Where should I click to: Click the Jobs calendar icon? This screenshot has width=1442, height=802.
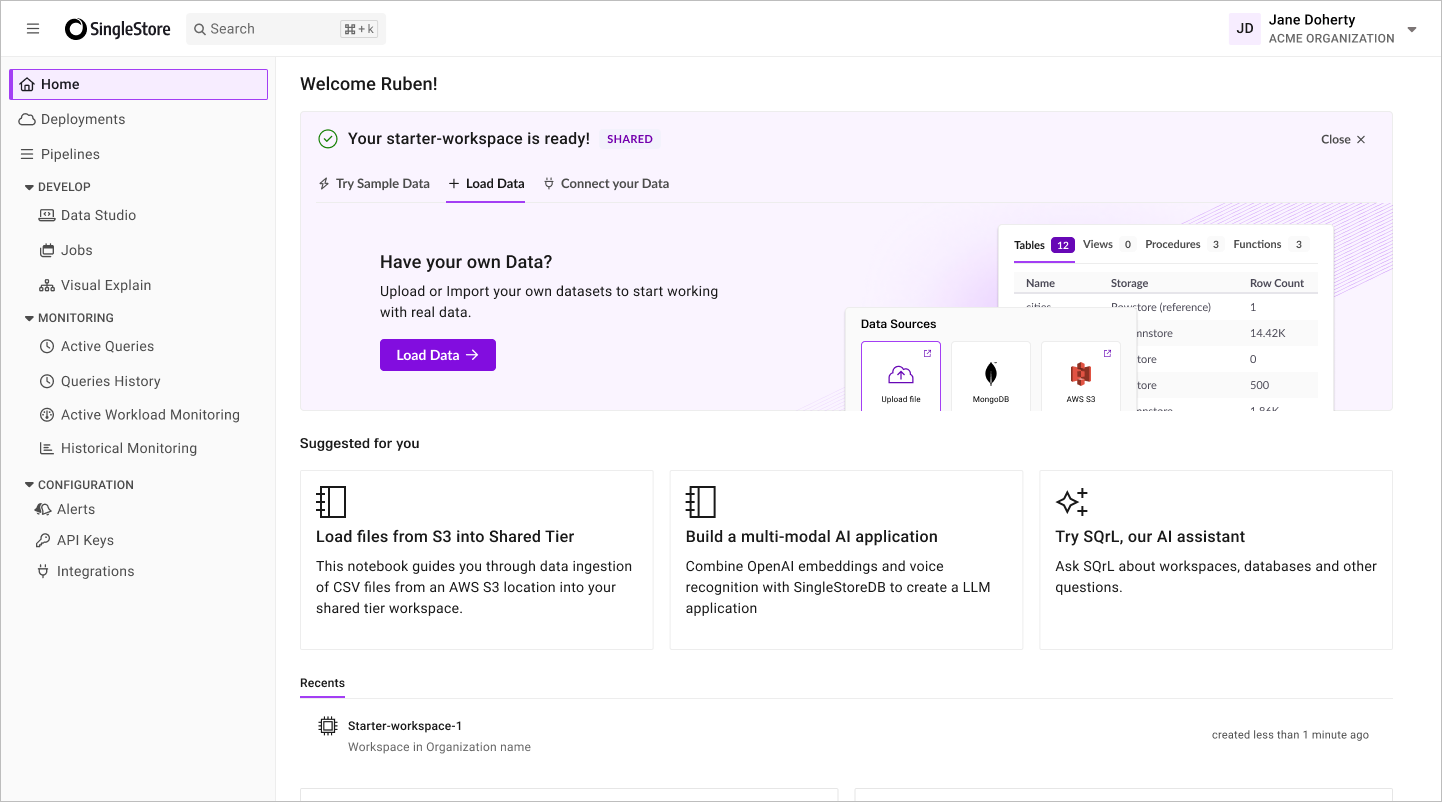[47, 250]
